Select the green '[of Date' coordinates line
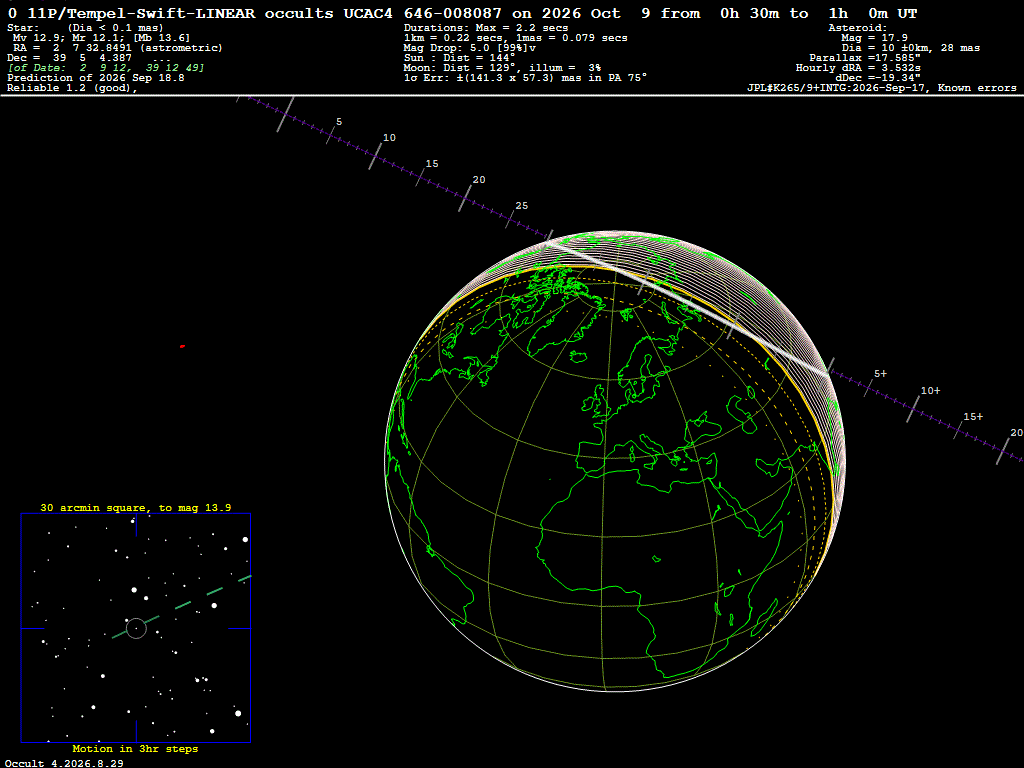 pyautogui.click(x=106, y=68)
